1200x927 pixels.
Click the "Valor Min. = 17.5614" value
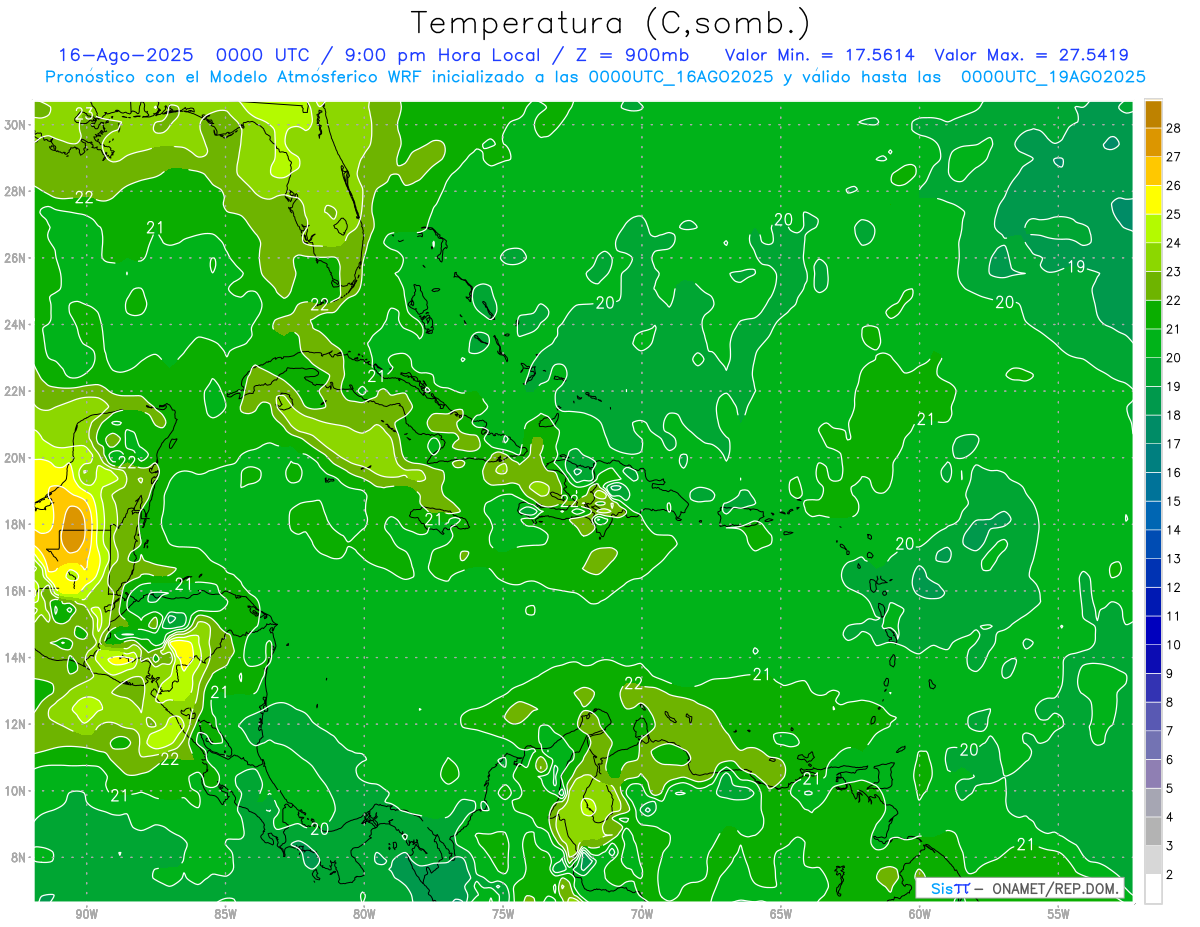coord(819,55)
